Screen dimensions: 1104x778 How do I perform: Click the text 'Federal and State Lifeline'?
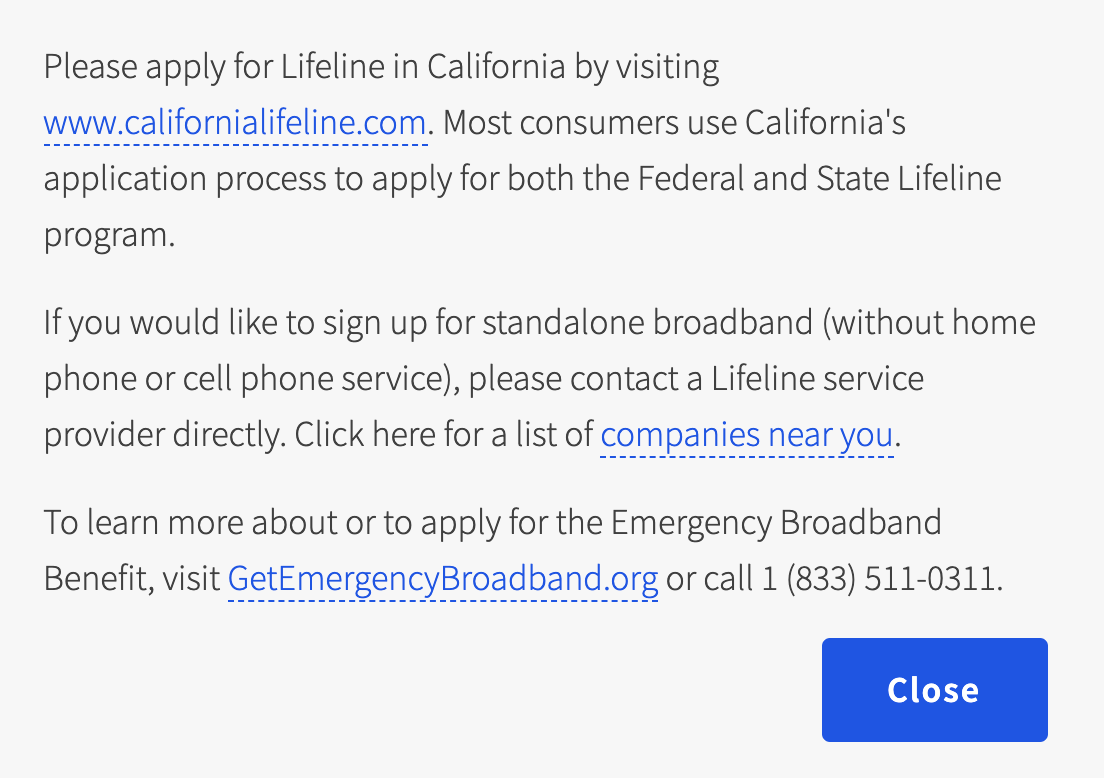820,179
